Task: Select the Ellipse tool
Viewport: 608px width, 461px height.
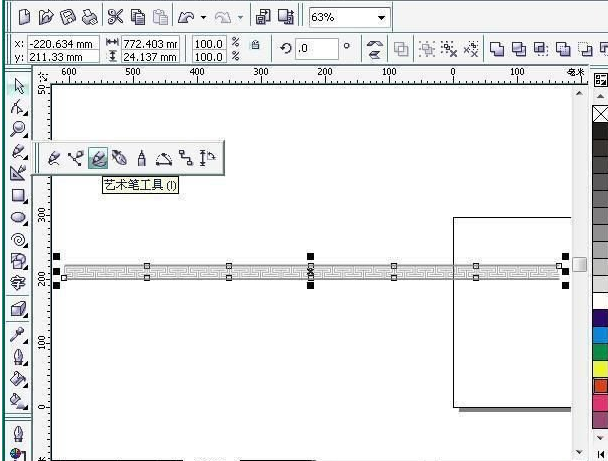Action: tap(18, 218)
